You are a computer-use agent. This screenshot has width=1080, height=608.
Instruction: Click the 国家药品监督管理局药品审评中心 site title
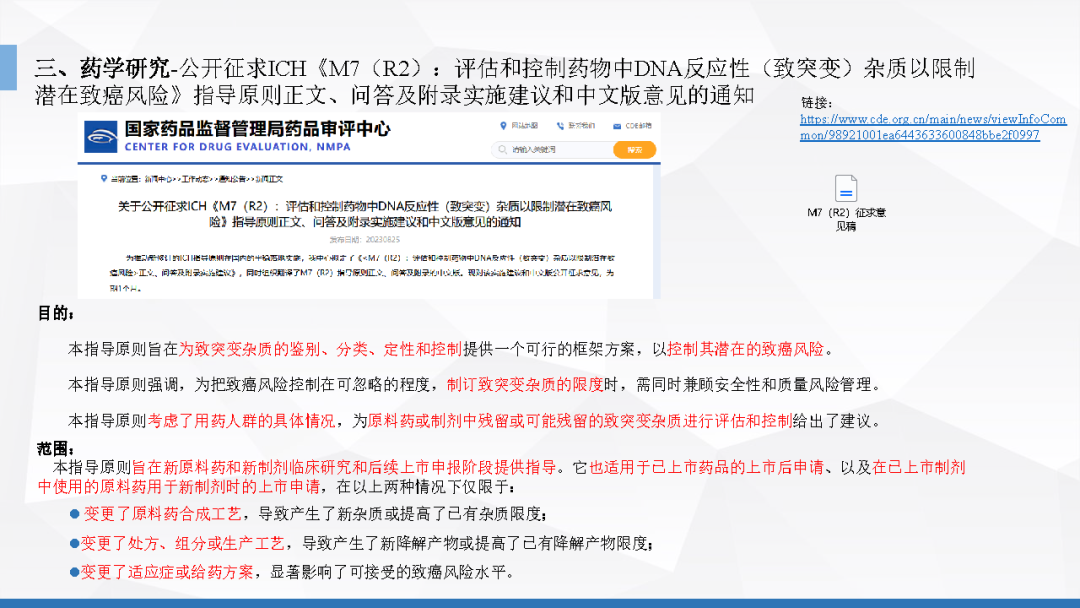pyautogui.click(x=257, y=129)
